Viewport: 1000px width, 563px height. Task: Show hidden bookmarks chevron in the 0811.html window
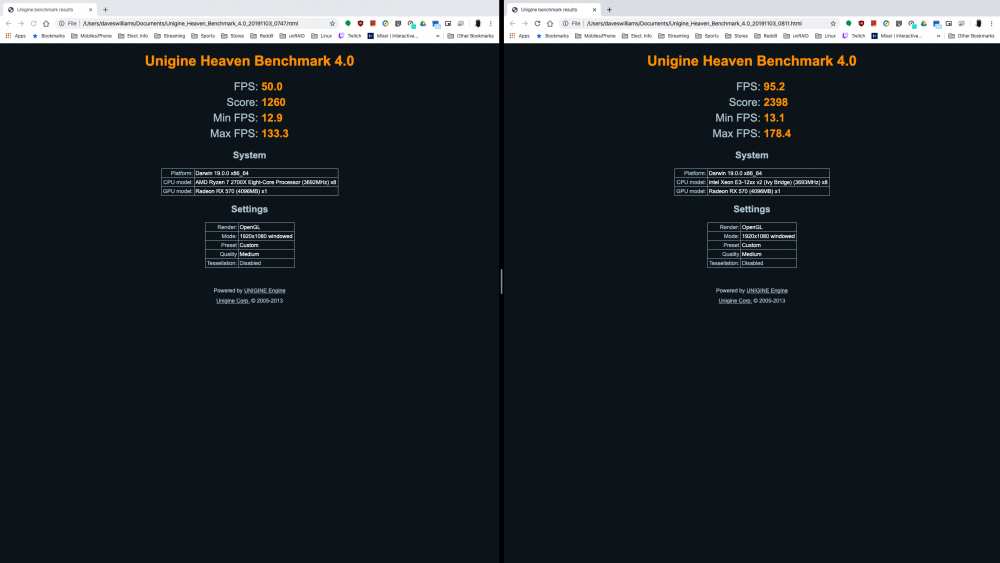(938, 36)
